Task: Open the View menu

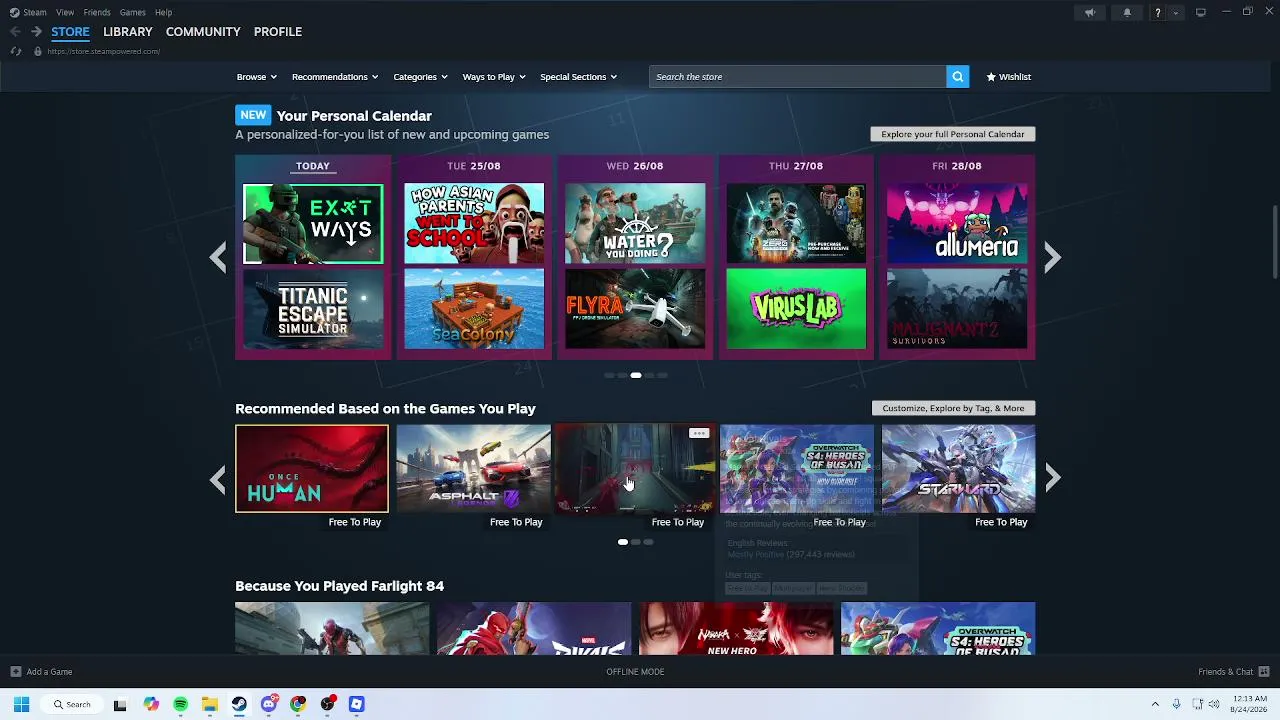Action: (65, 12)
